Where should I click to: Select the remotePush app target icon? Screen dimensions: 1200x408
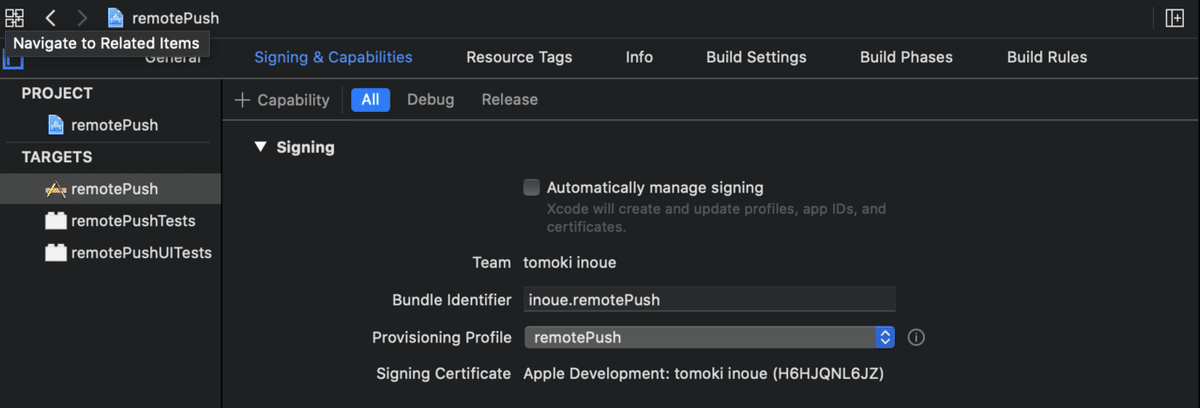pos(56,189)
